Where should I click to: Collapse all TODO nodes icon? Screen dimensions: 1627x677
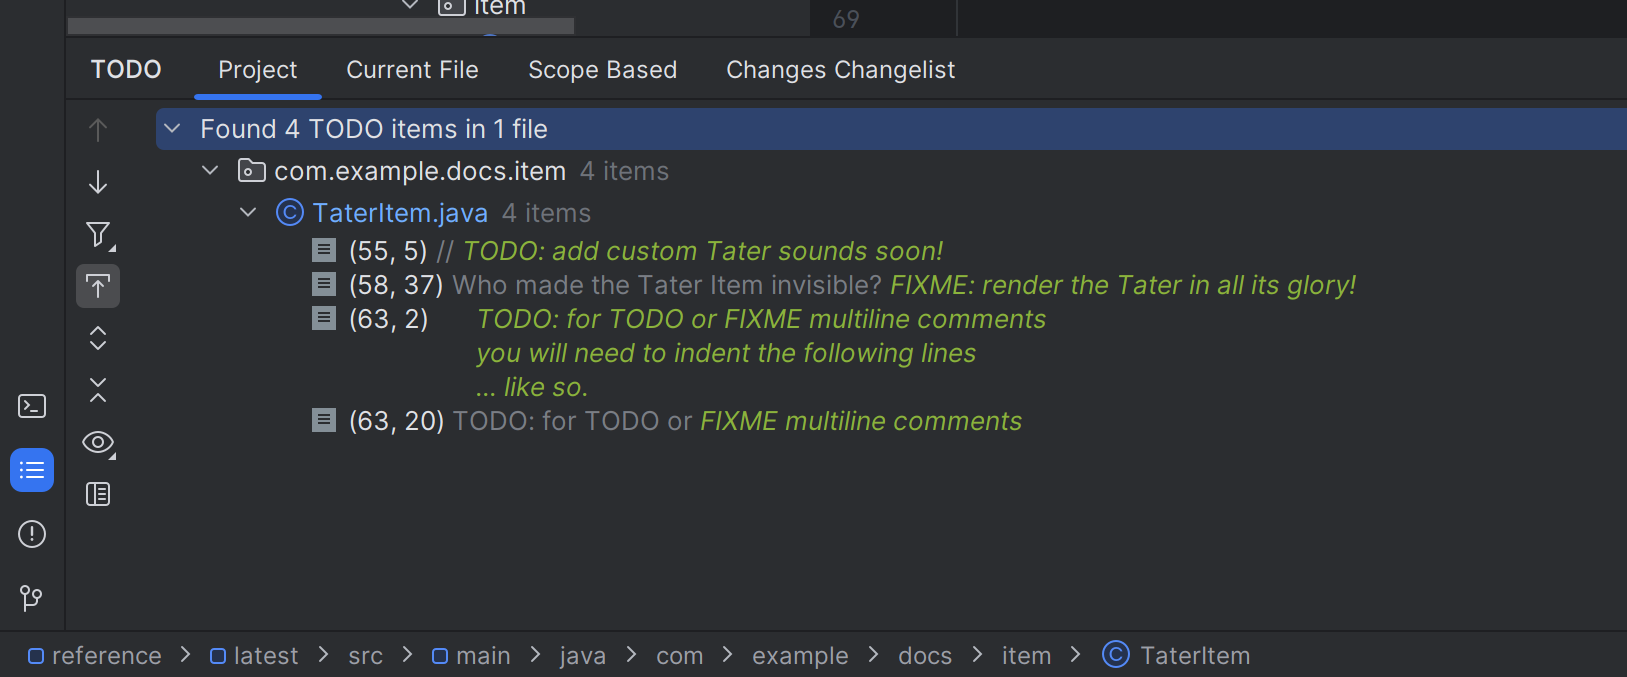click(x=97, y=389)
